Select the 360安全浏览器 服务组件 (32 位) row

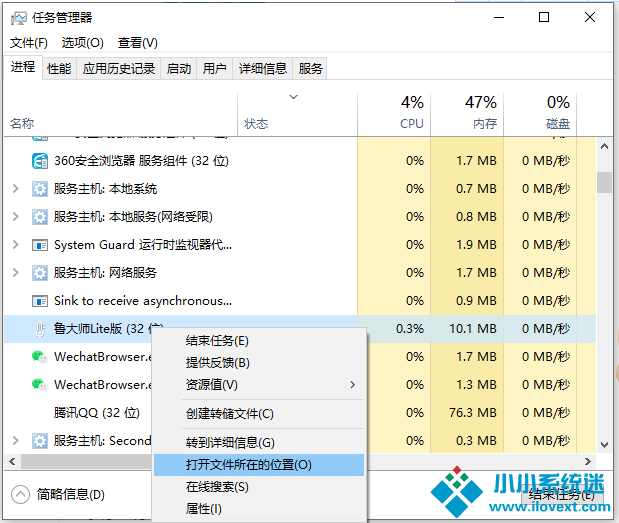[300, 161]
